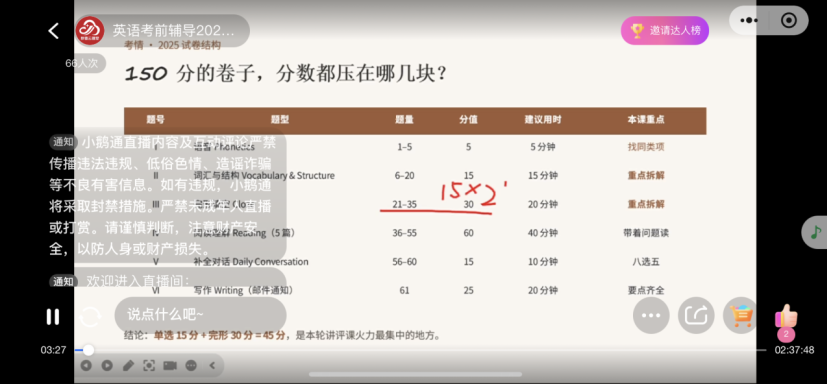Open the round three-dots more options button
Viewport: 827px width, 384px height.
pyautogui.click(x=651, y=315)
